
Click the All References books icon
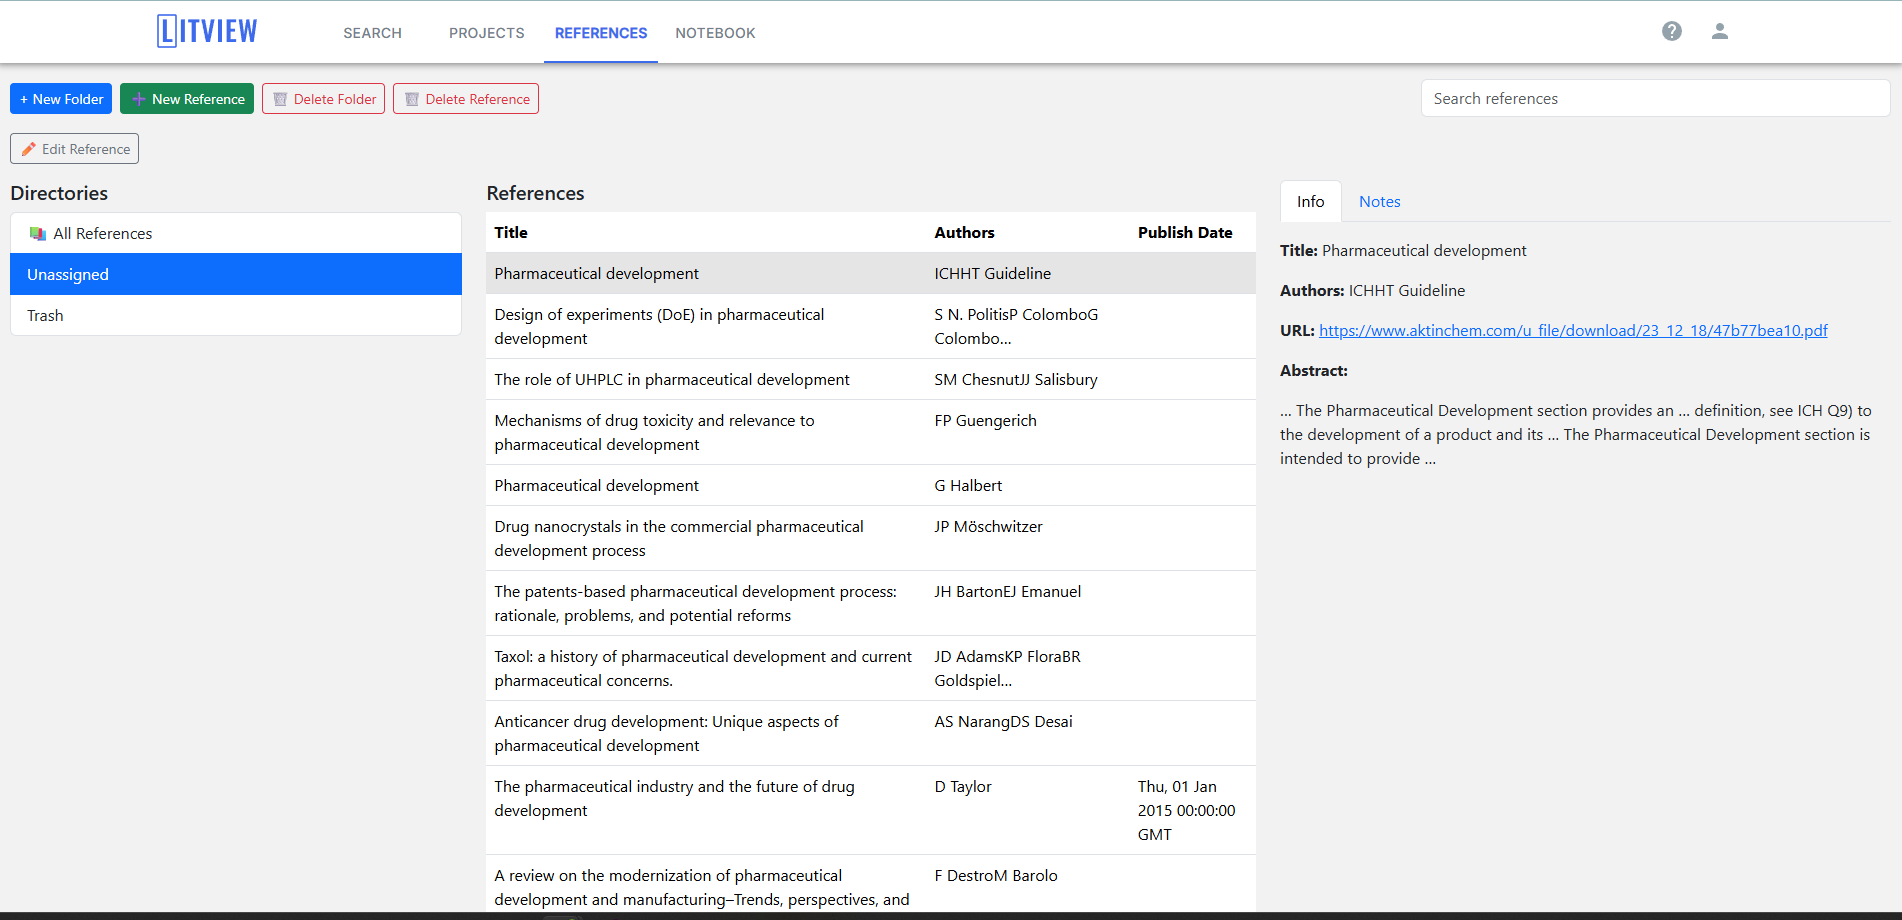(37, 233)
